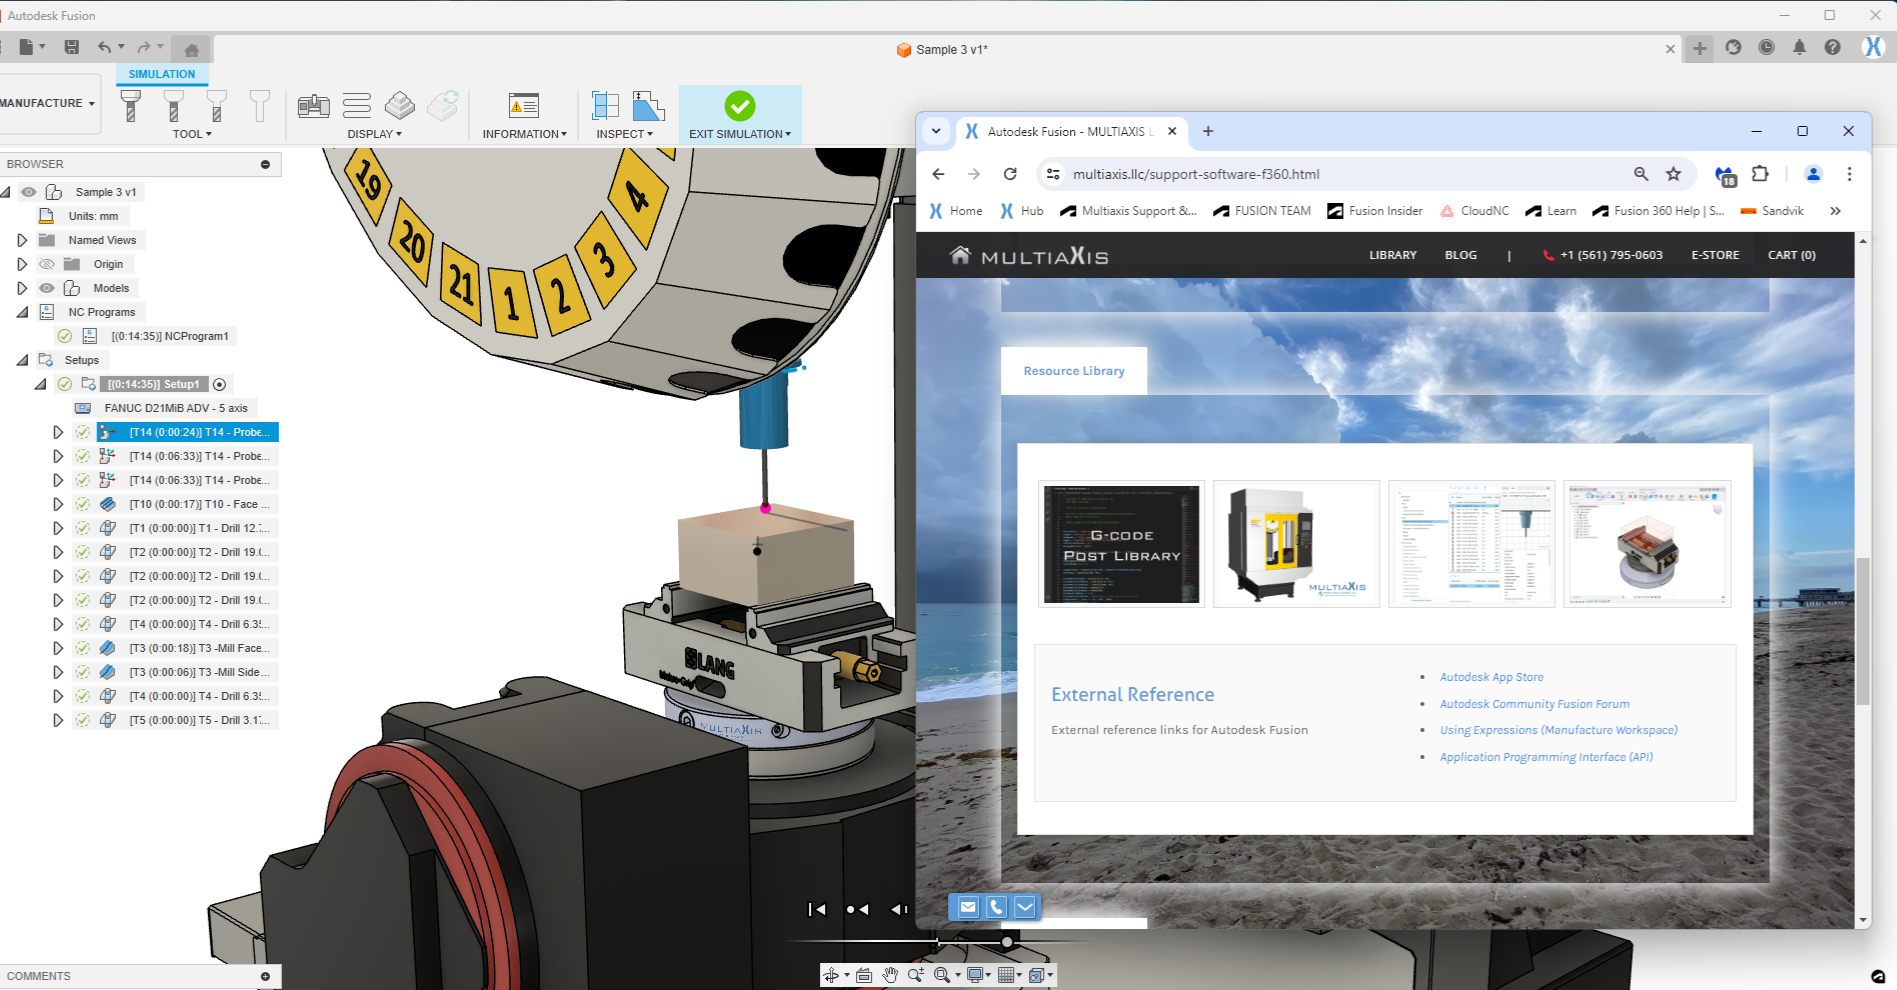Click the stock layers icon in Display
This screenshot has height=990, width=1897.
(400, 105)
